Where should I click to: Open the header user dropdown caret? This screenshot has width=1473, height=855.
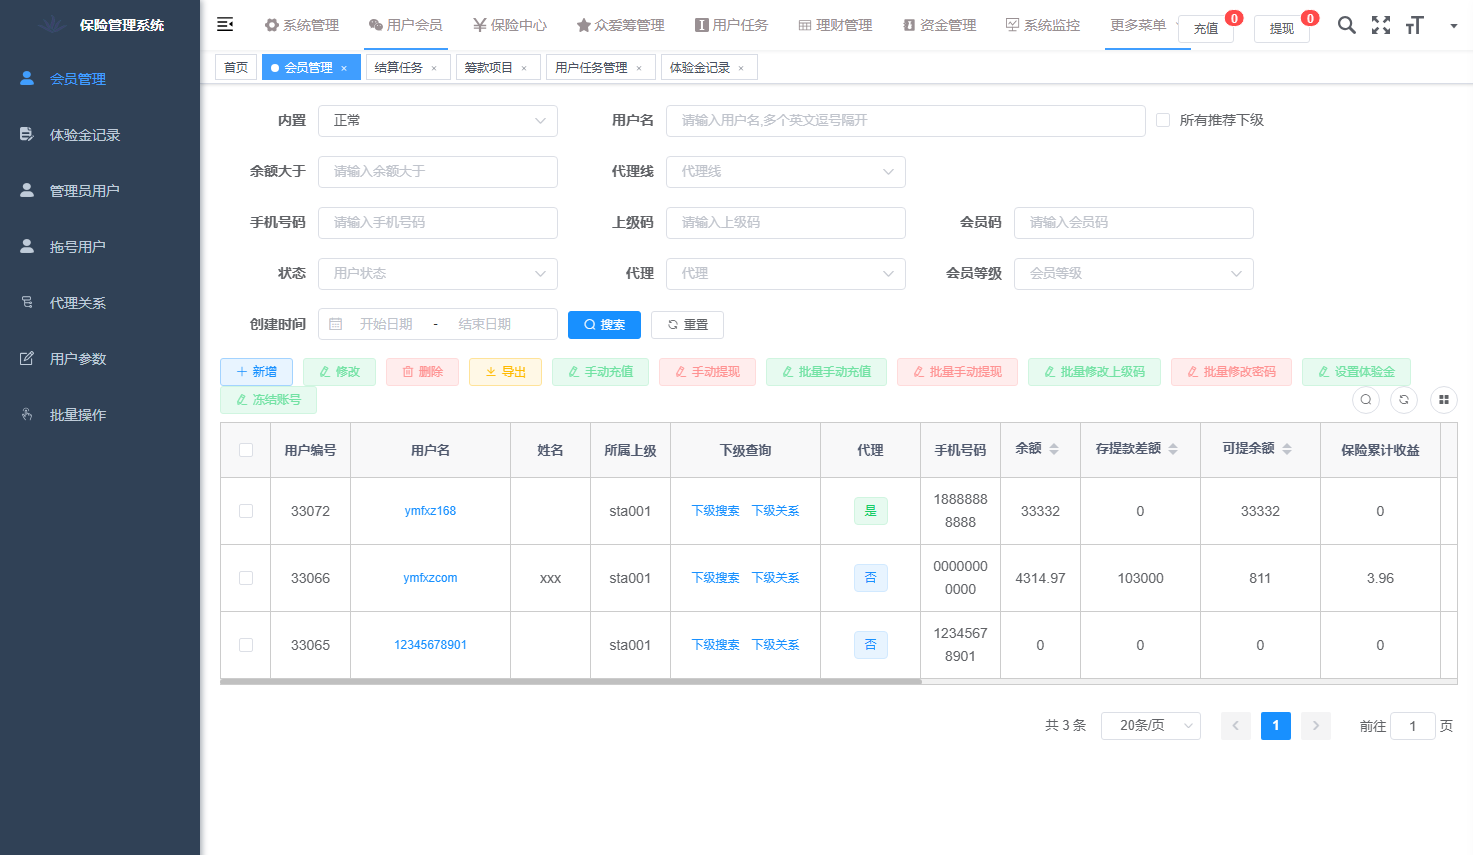[1453, 26]
